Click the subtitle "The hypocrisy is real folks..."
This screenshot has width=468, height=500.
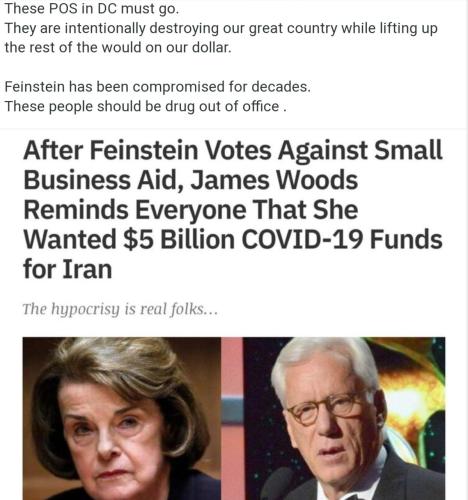point(120,309)
